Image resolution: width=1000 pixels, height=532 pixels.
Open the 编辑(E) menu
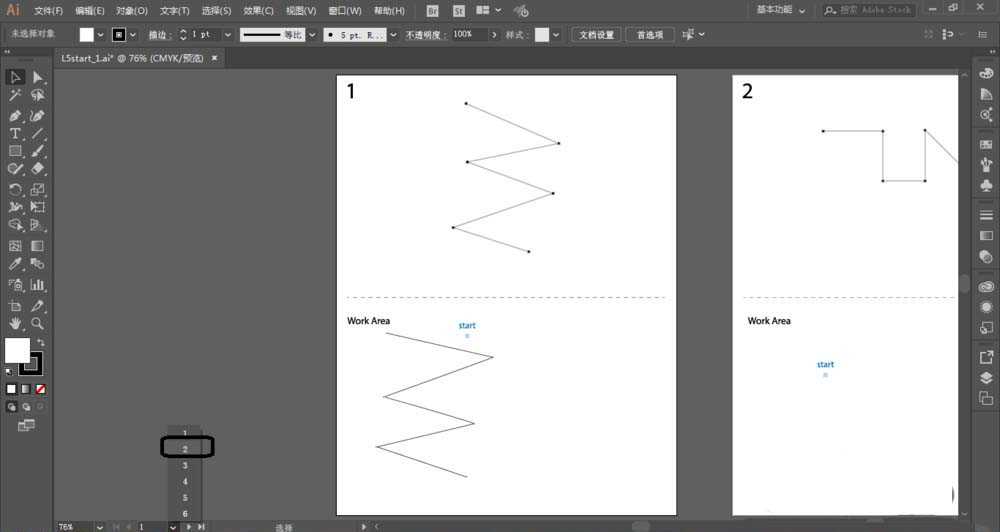coord(90,11)
